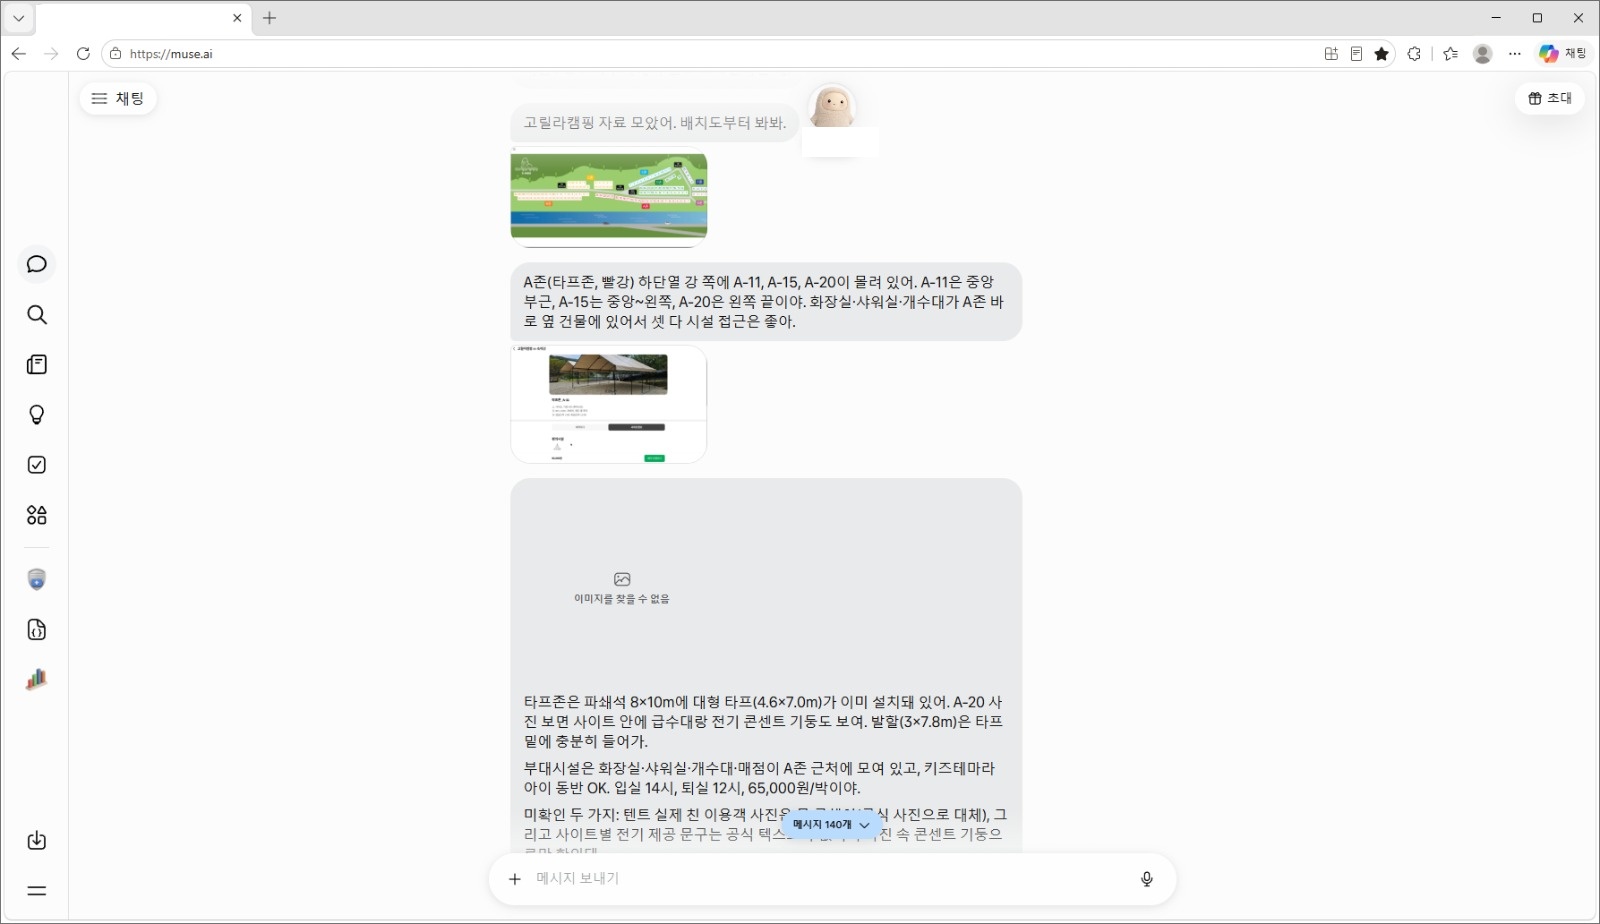Go back to the previous page

[19, 54]
